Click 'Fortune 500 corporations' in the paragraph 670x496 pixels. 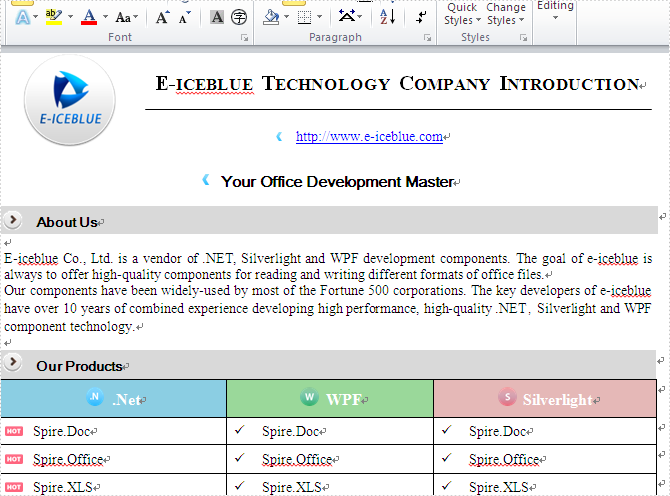tap(392, 291)
